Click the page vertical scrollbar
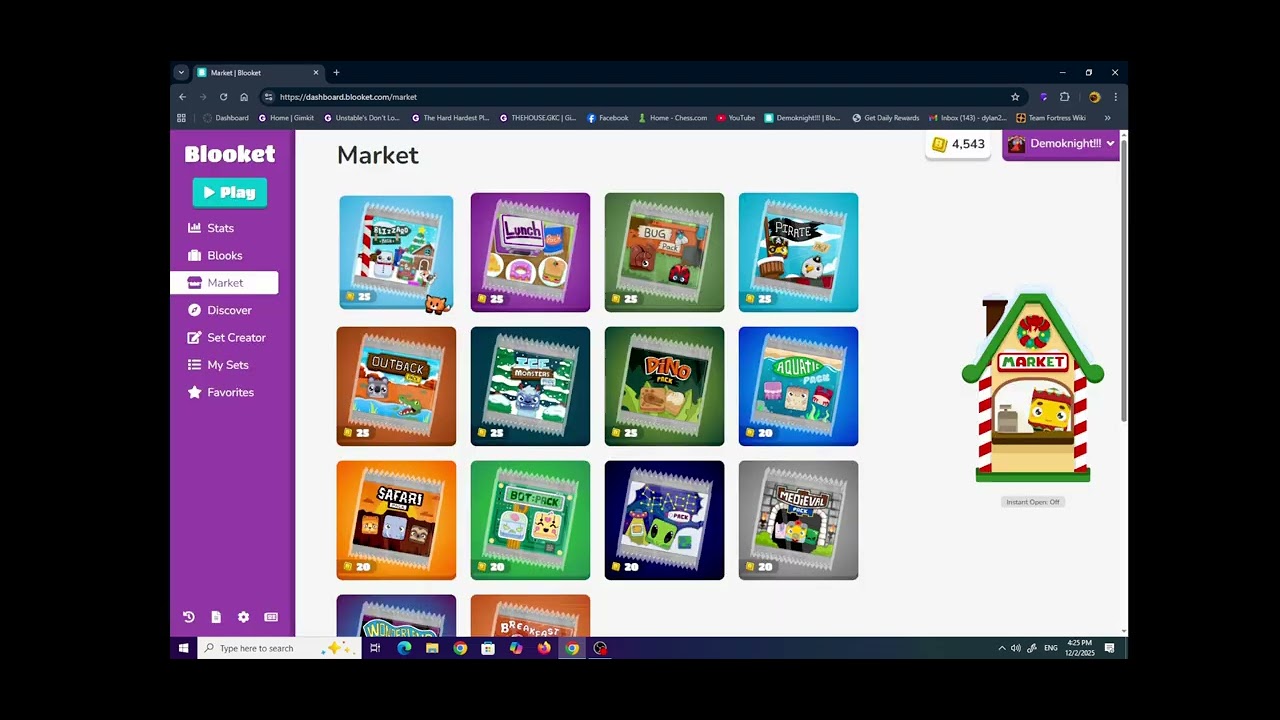1280x720 pixels. click(x=1123, y=280)
